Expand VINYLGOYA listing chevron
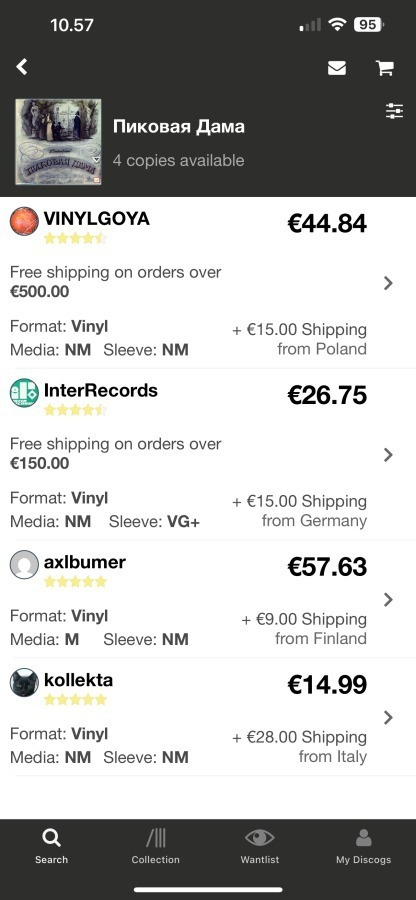Image resolution: width=416 pixels, height=900 pixels. pos(388,282)
